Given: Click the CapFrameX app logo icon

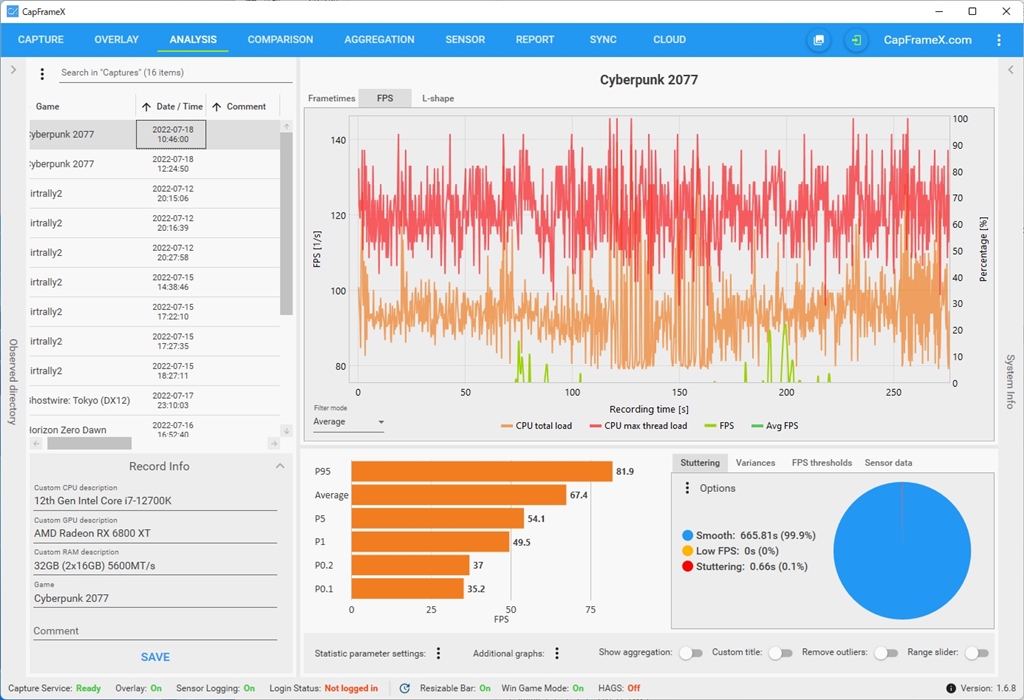Looking at the screenshot, I should [12, 11].
